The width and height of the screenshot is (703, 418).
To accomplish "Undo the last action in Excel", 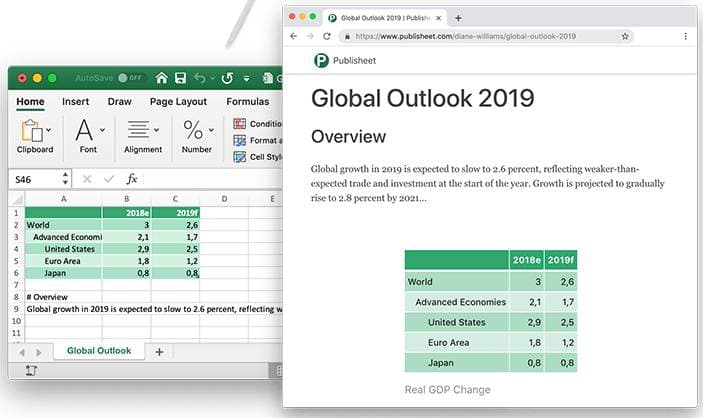I will click(200, 78).
